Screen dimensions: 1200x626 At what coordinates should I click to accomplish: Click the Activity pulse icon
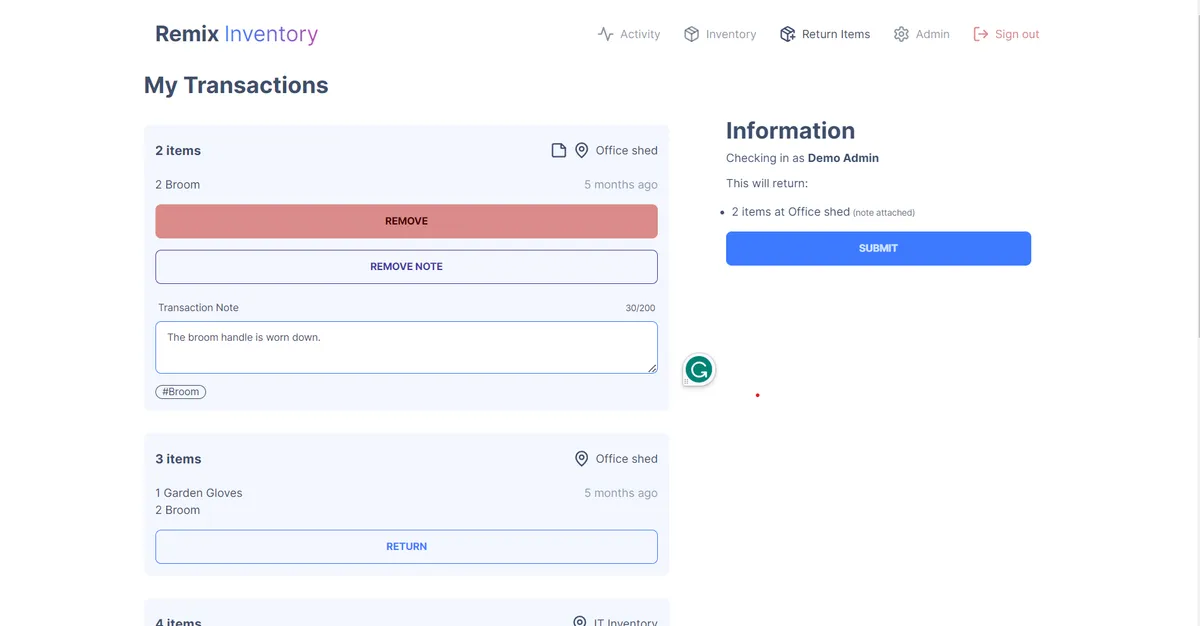click(605, 34)
